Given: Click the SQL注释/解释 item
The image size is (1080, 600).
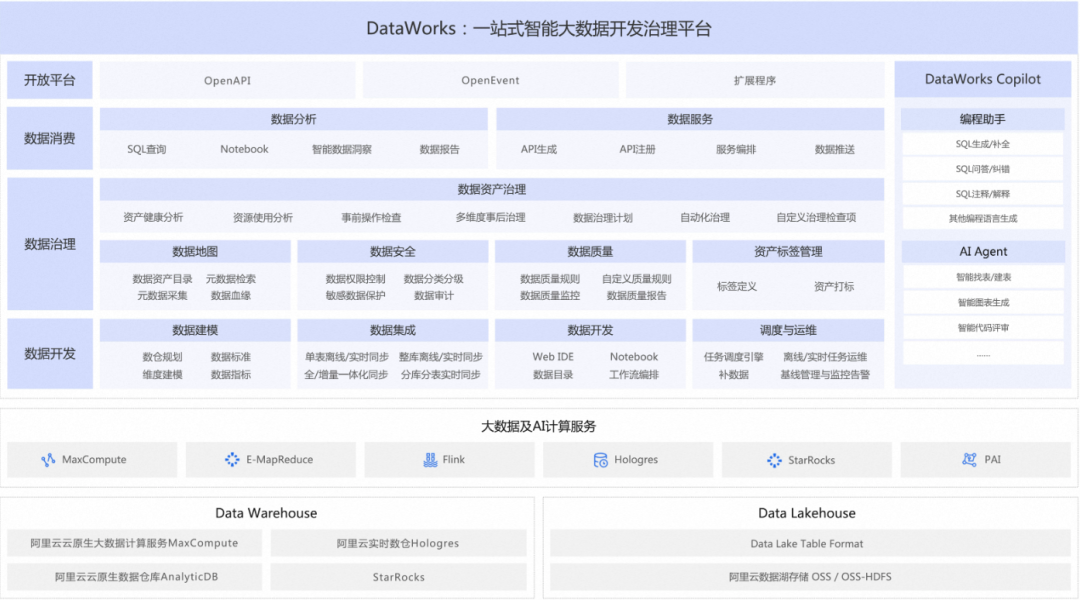Looking at the screenshot, I should click(982, 194).
